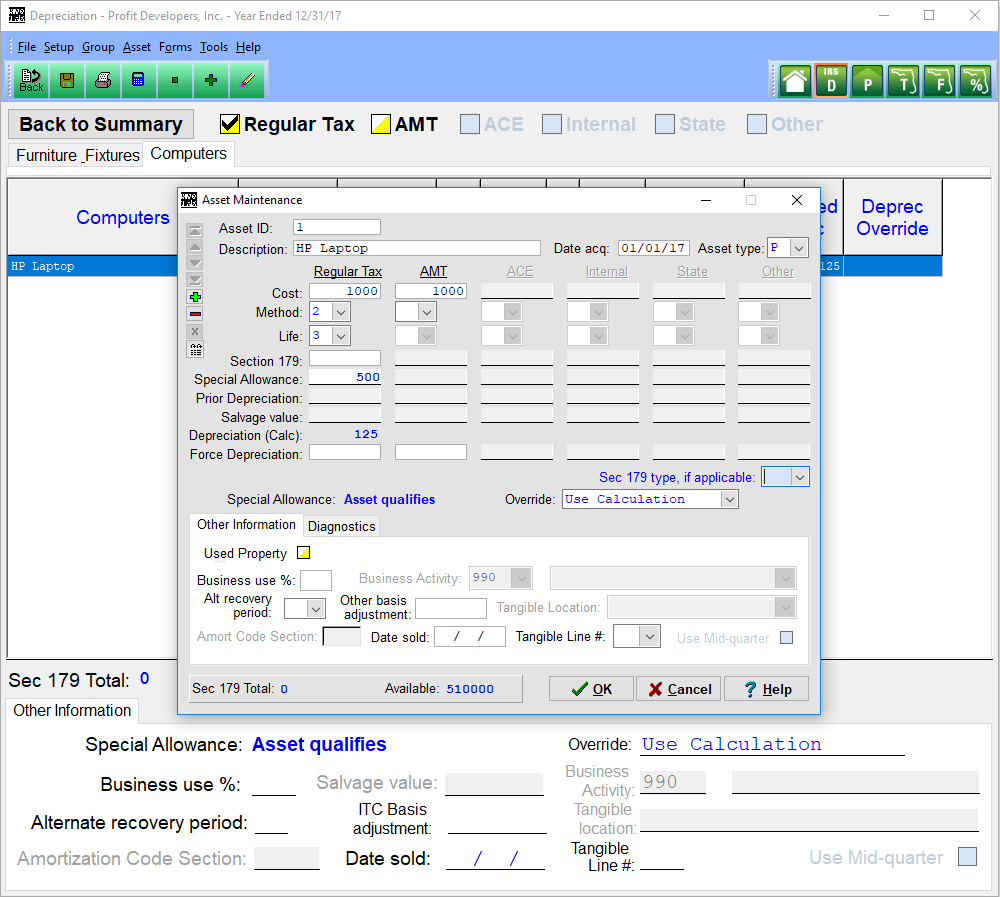Click the green plus add-asset icon in dialog

pyautogui.click(x=195, y=297)
